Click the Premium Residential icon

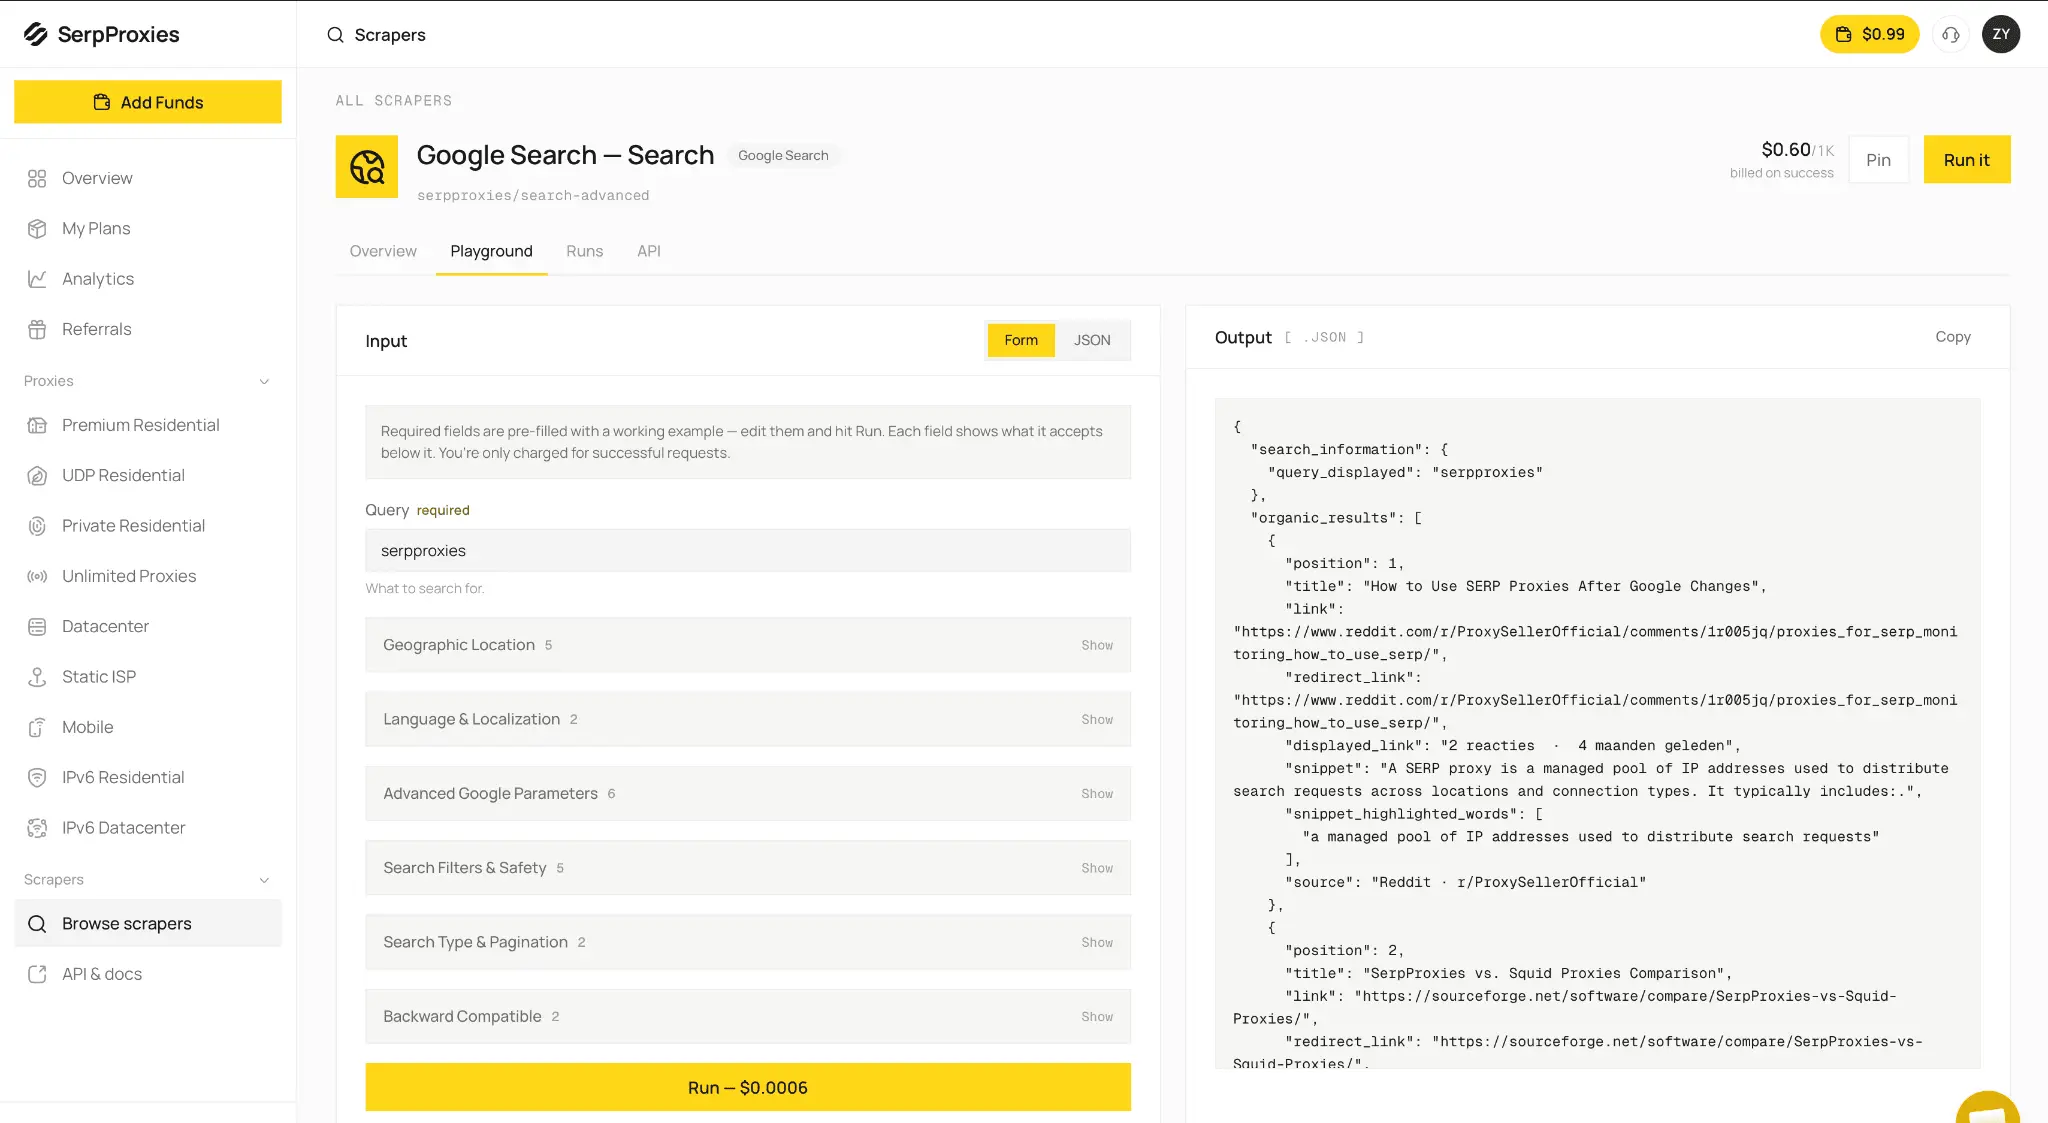[x=37, y=425]
